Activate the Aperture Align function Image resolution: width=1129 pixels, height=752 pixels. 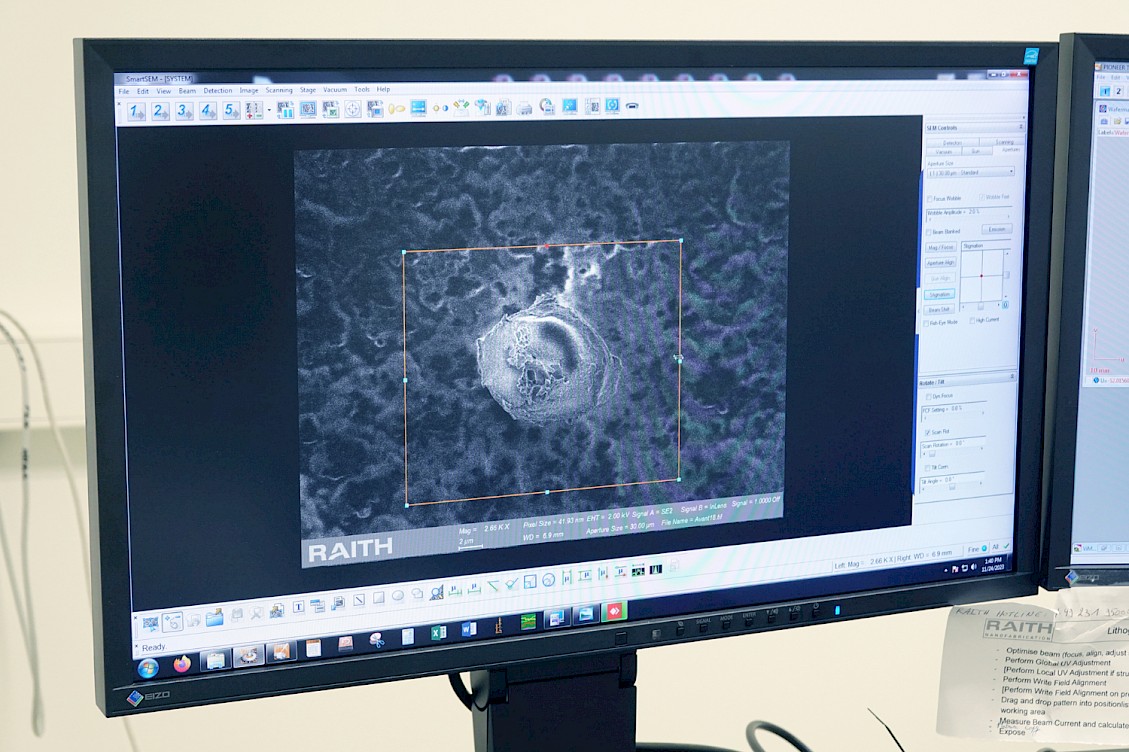click(940, 262)
